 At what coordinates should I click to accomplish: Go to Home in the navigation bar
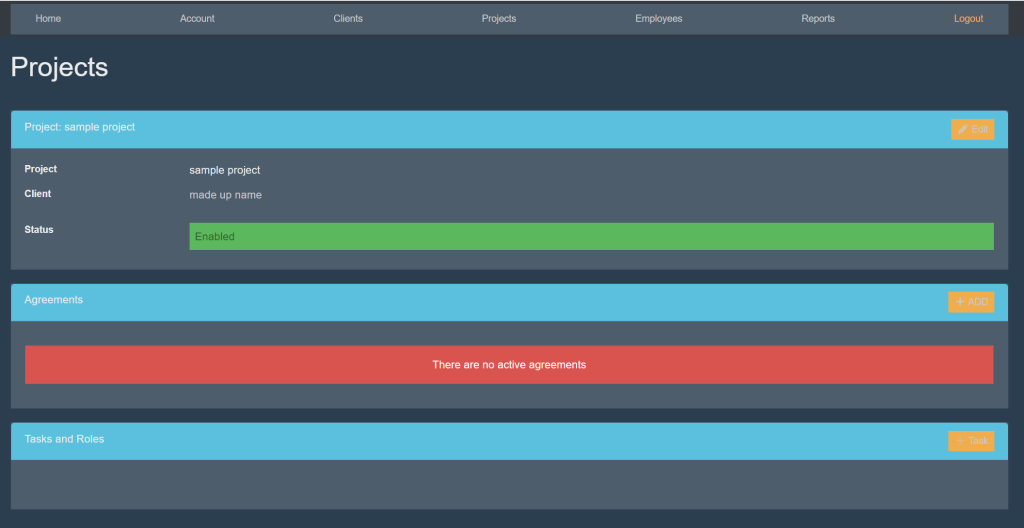[x=48, y=18]
